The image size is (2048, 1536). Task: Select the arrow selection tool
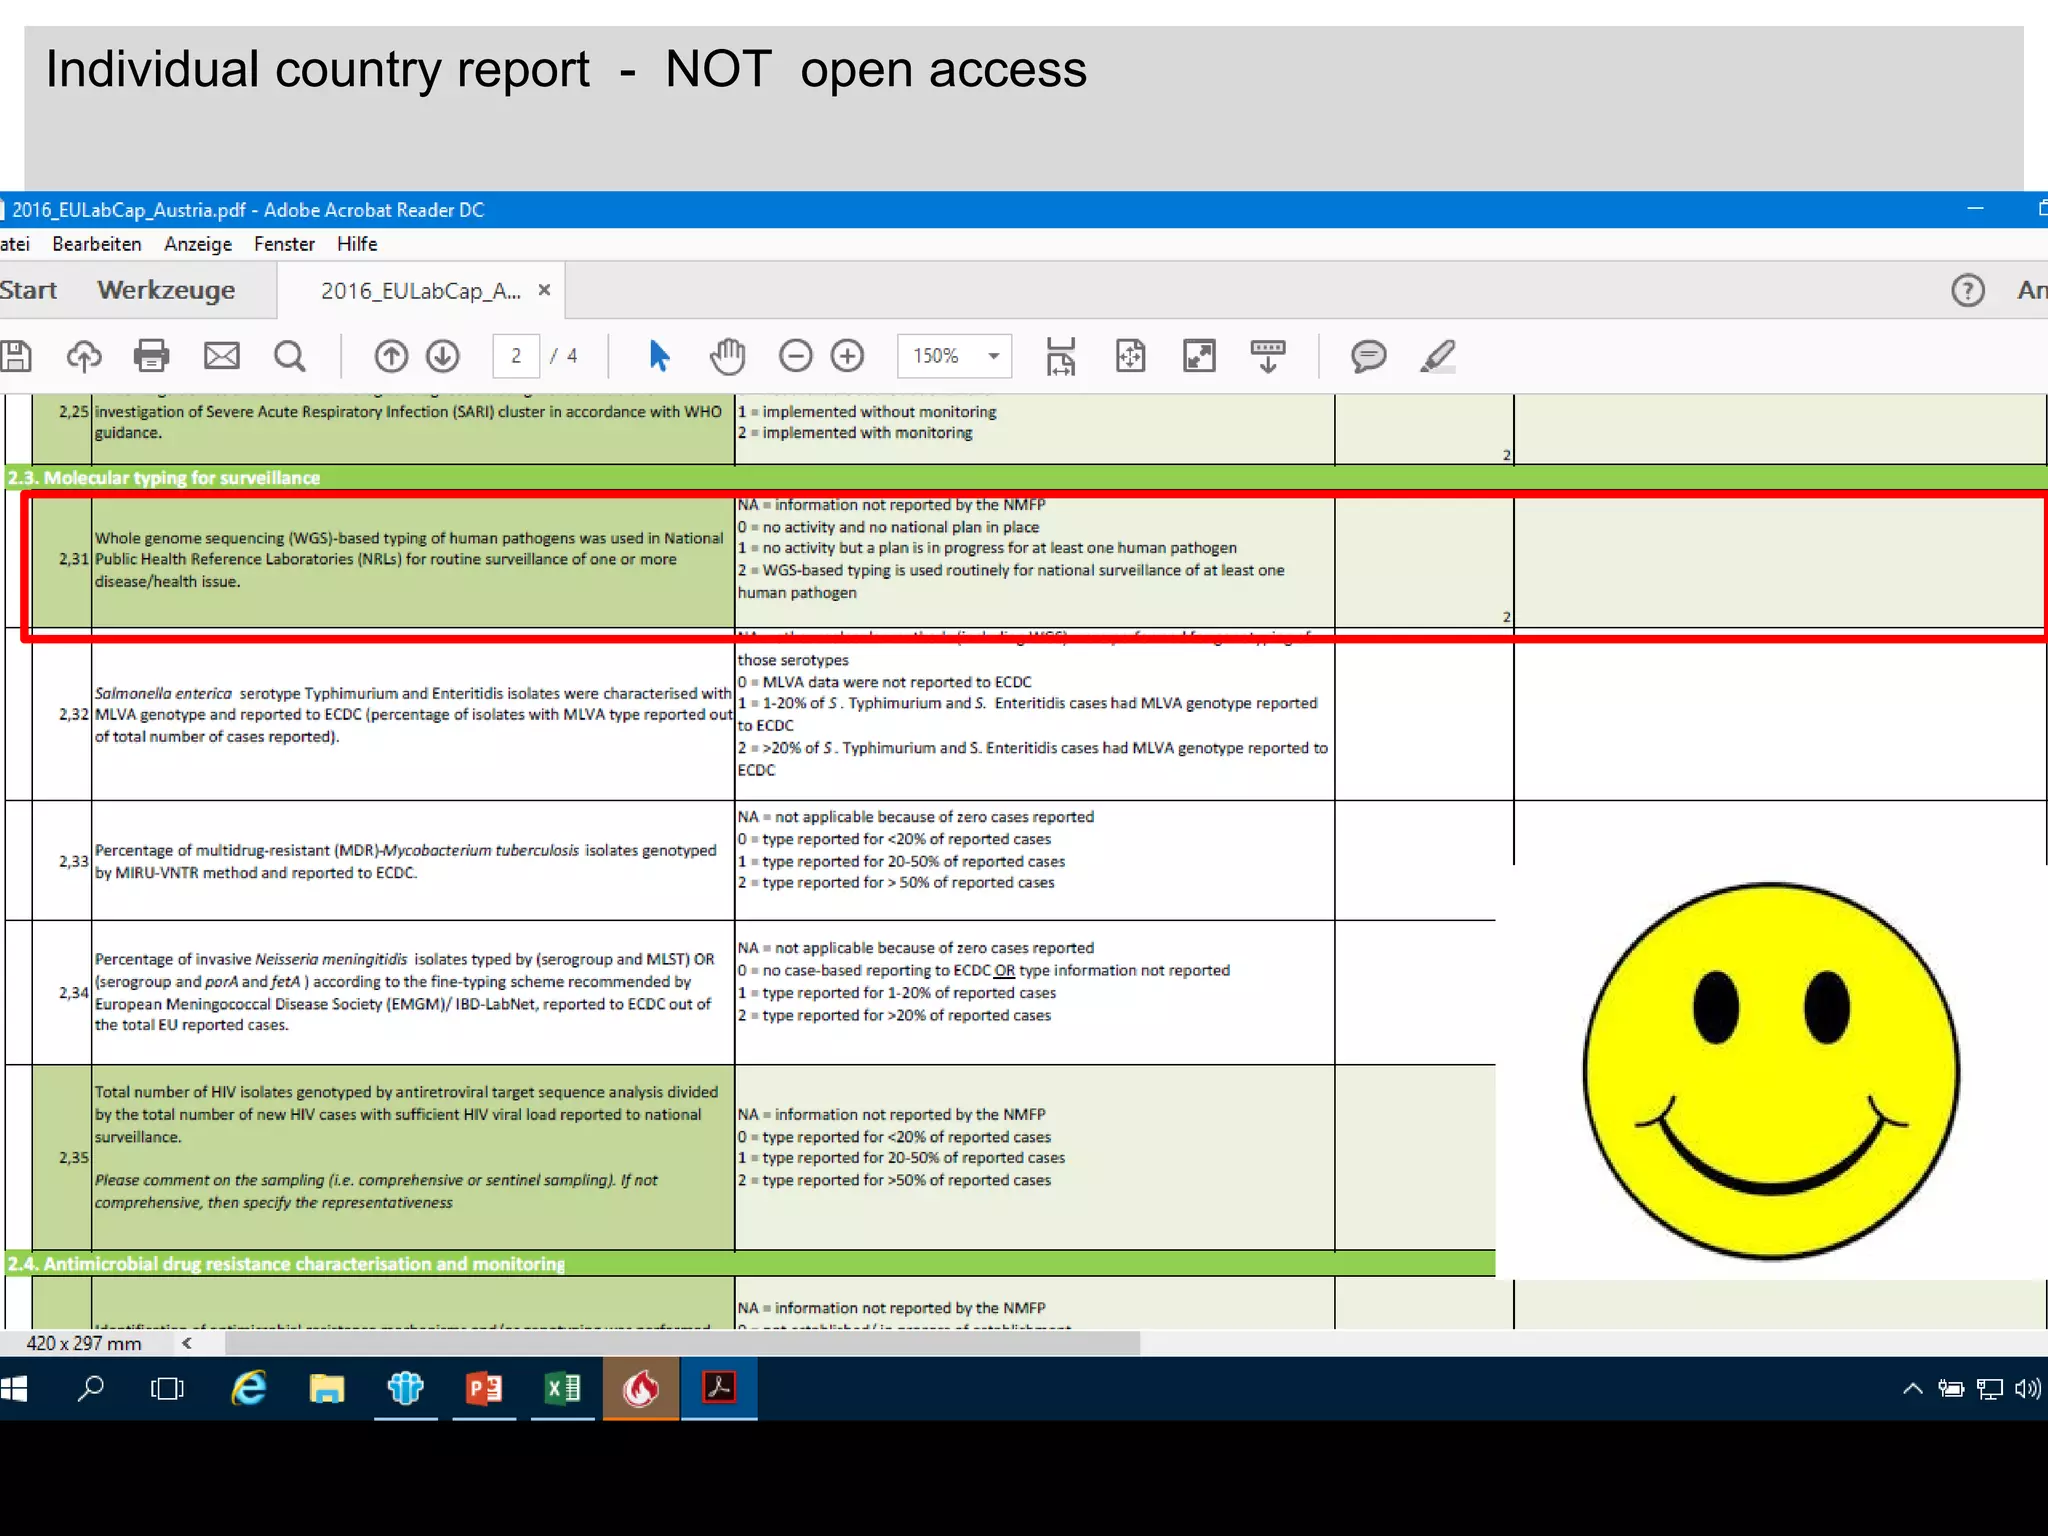pyautogui.click(x=659, y=356)
